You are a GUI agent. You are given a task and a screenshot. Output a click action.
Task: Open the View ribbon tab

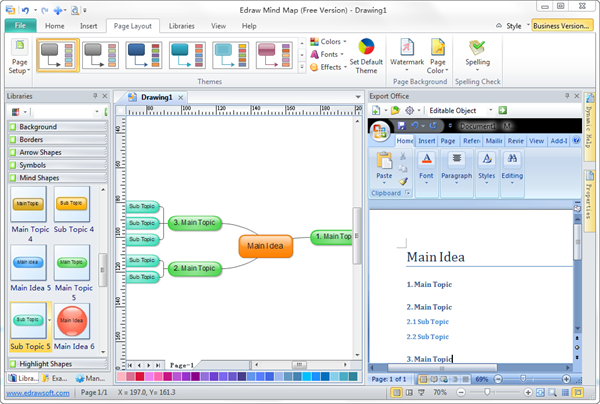tap(218, 26)
